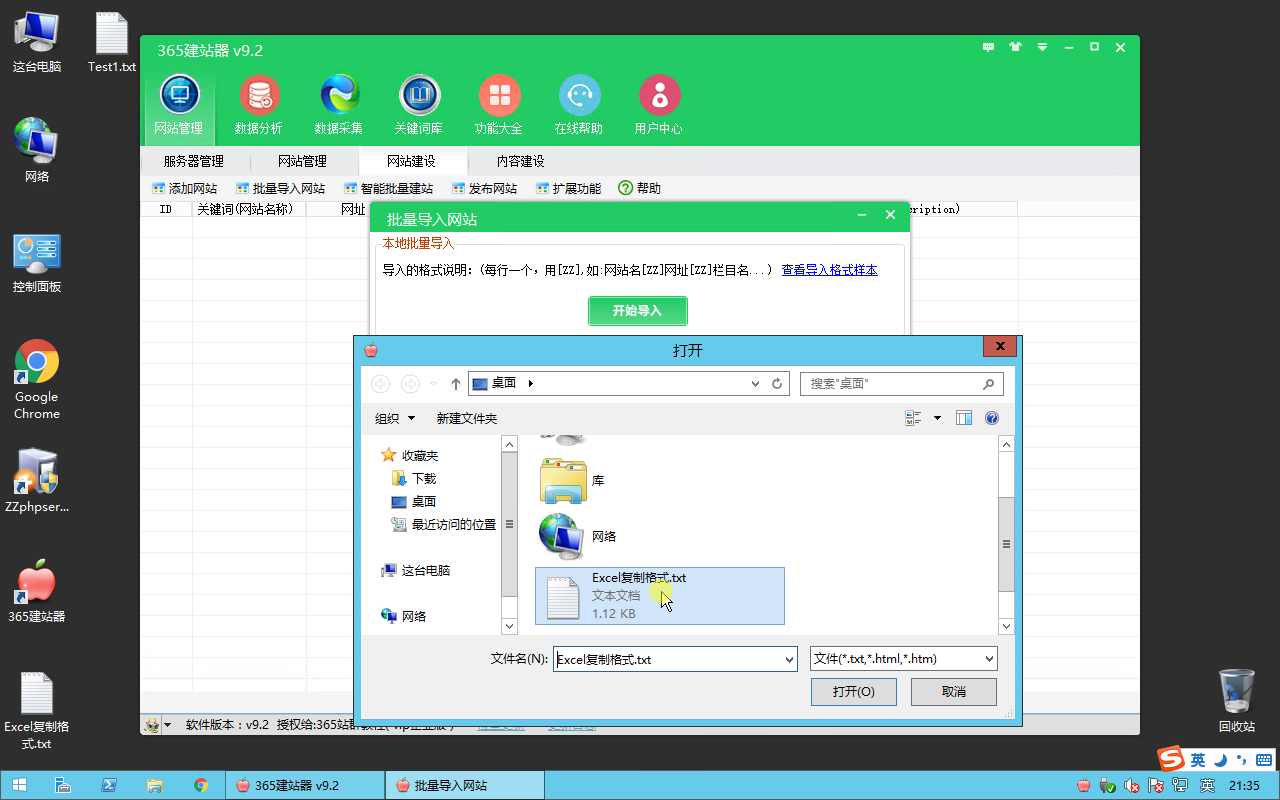1280x800 pixels.
Task: Open 在线帮助 headset icon
Action: (579, 105)
